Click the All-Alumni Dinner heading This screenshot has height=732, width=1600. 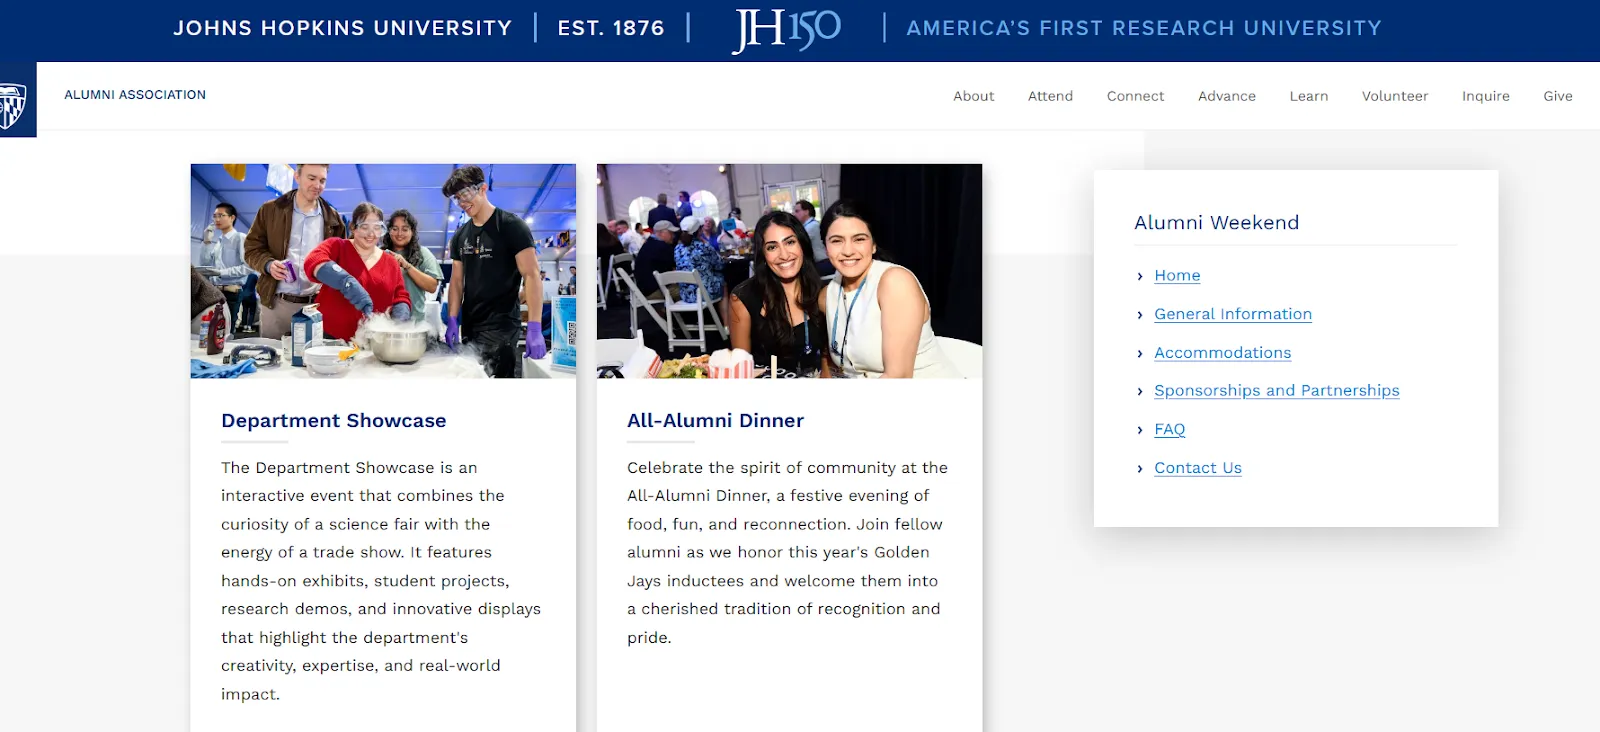(x=715, y=421)
